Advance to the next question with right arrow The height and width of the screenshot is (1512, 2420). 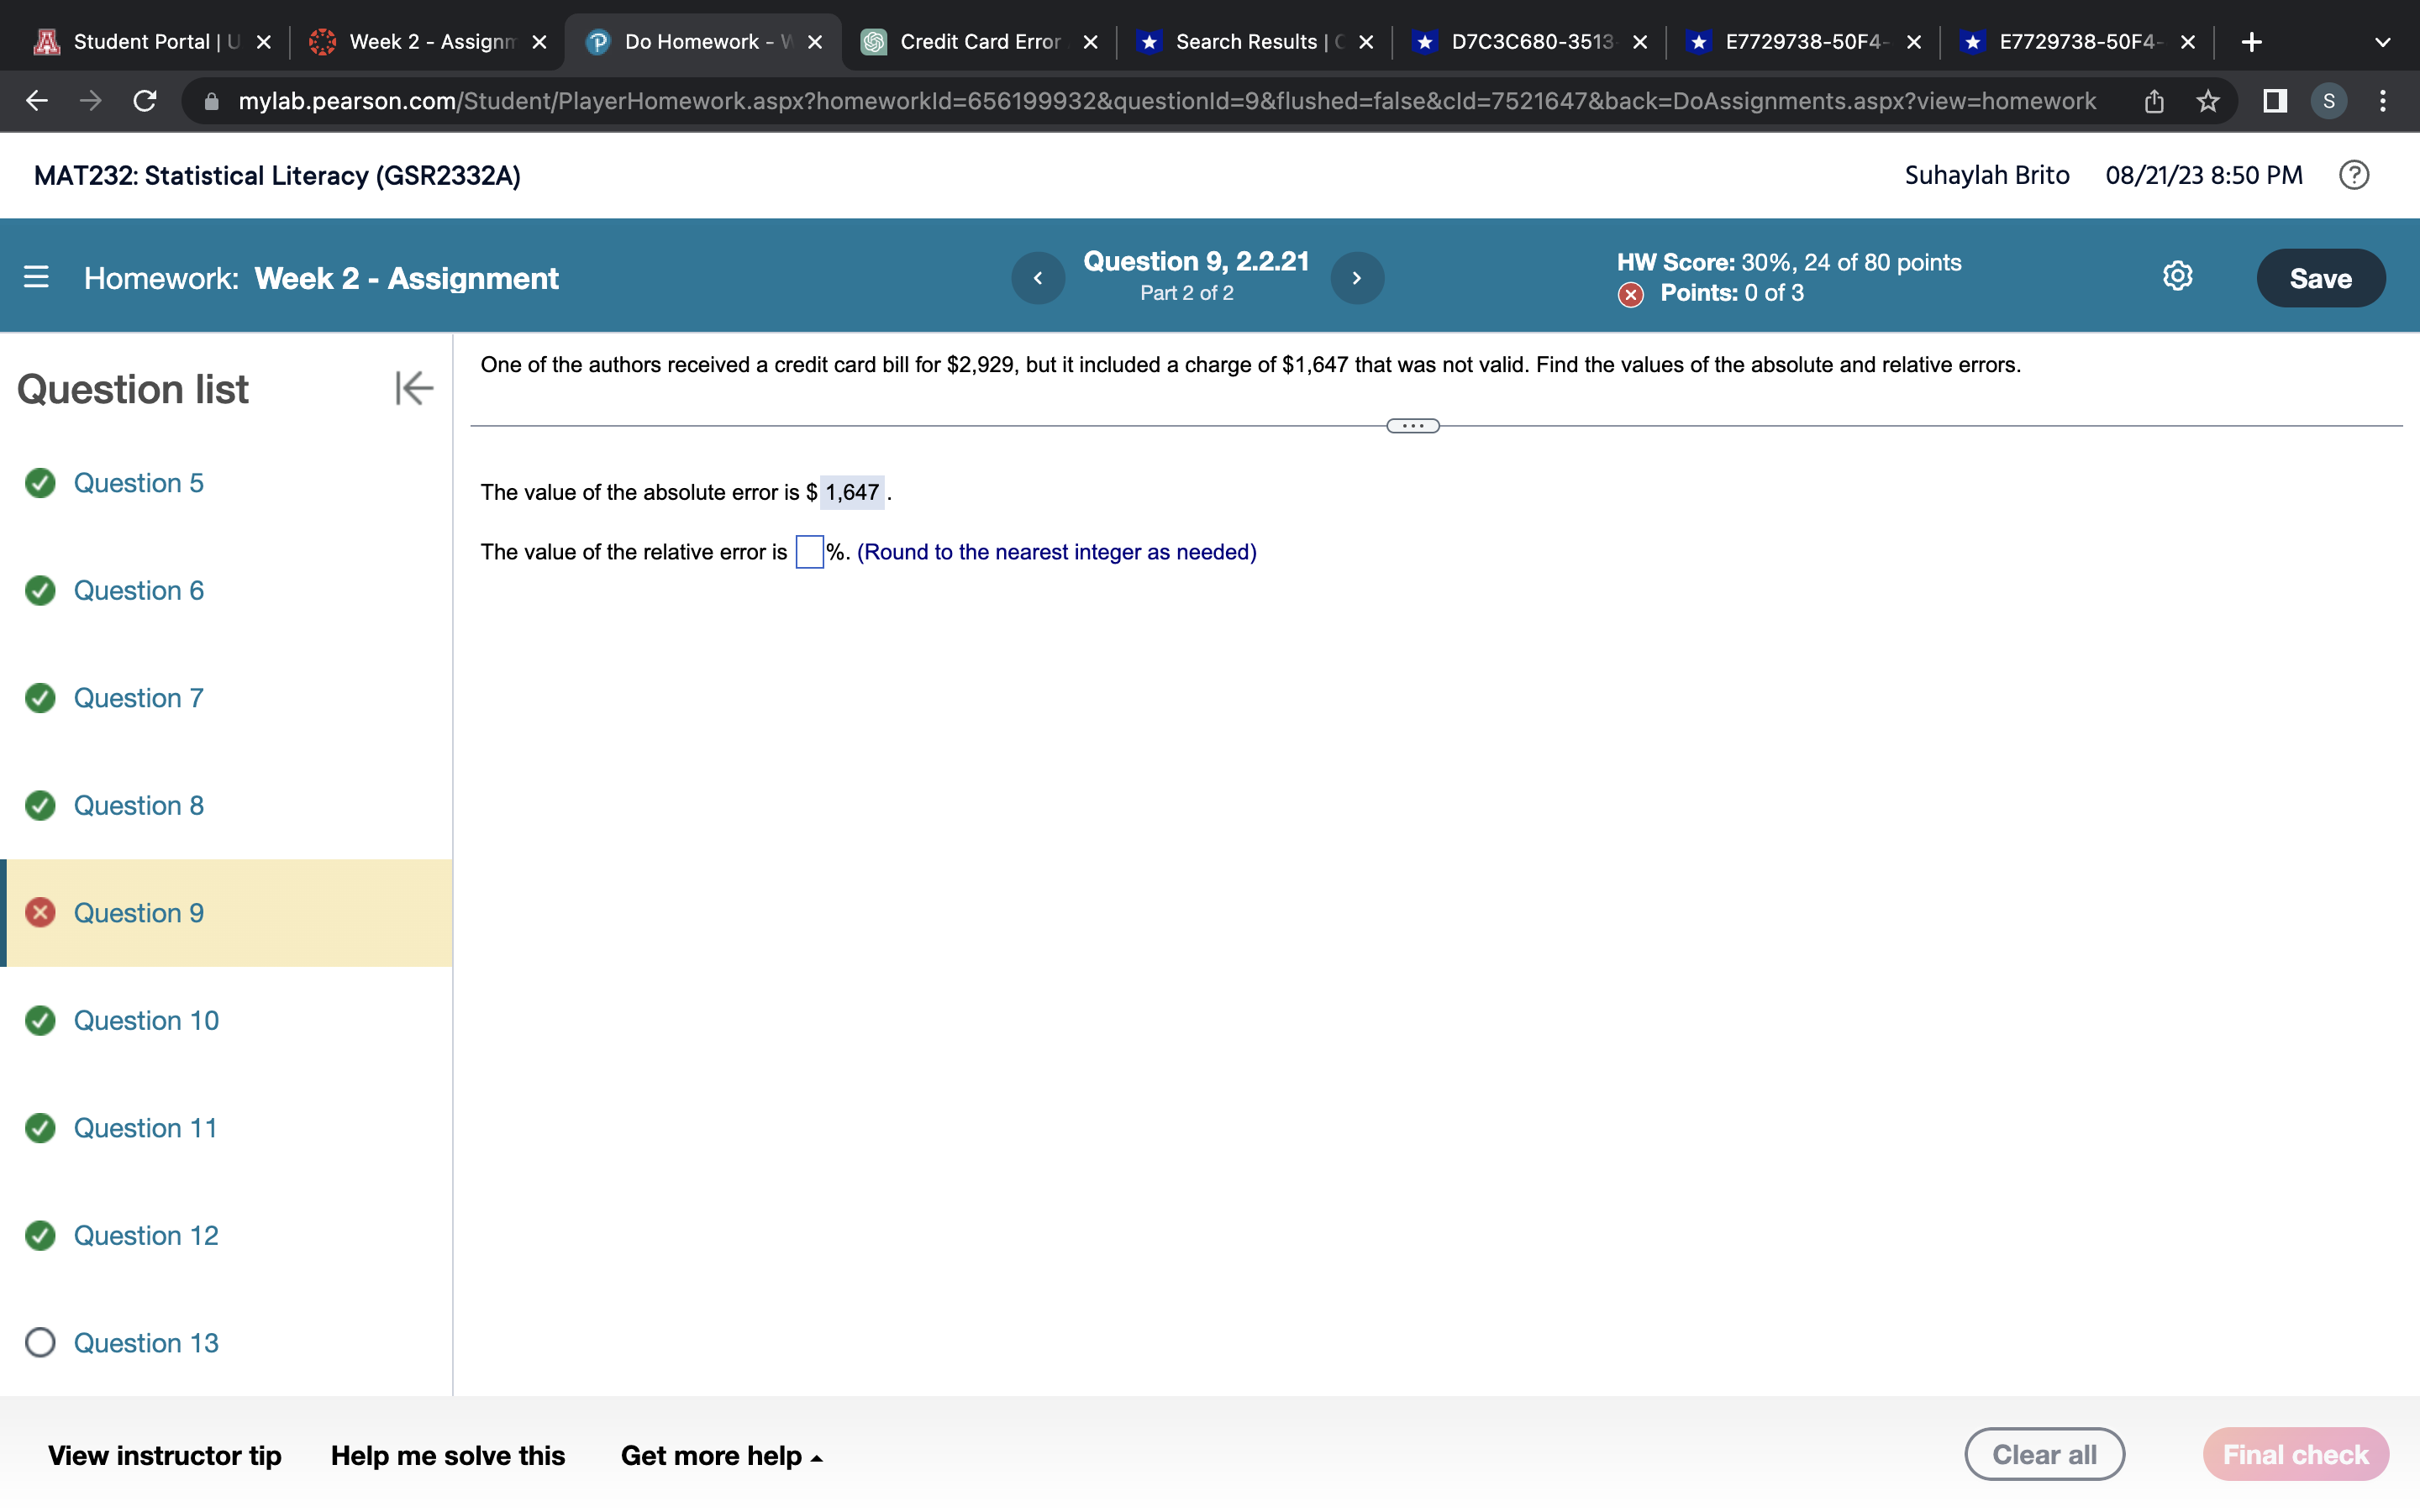1357,277
